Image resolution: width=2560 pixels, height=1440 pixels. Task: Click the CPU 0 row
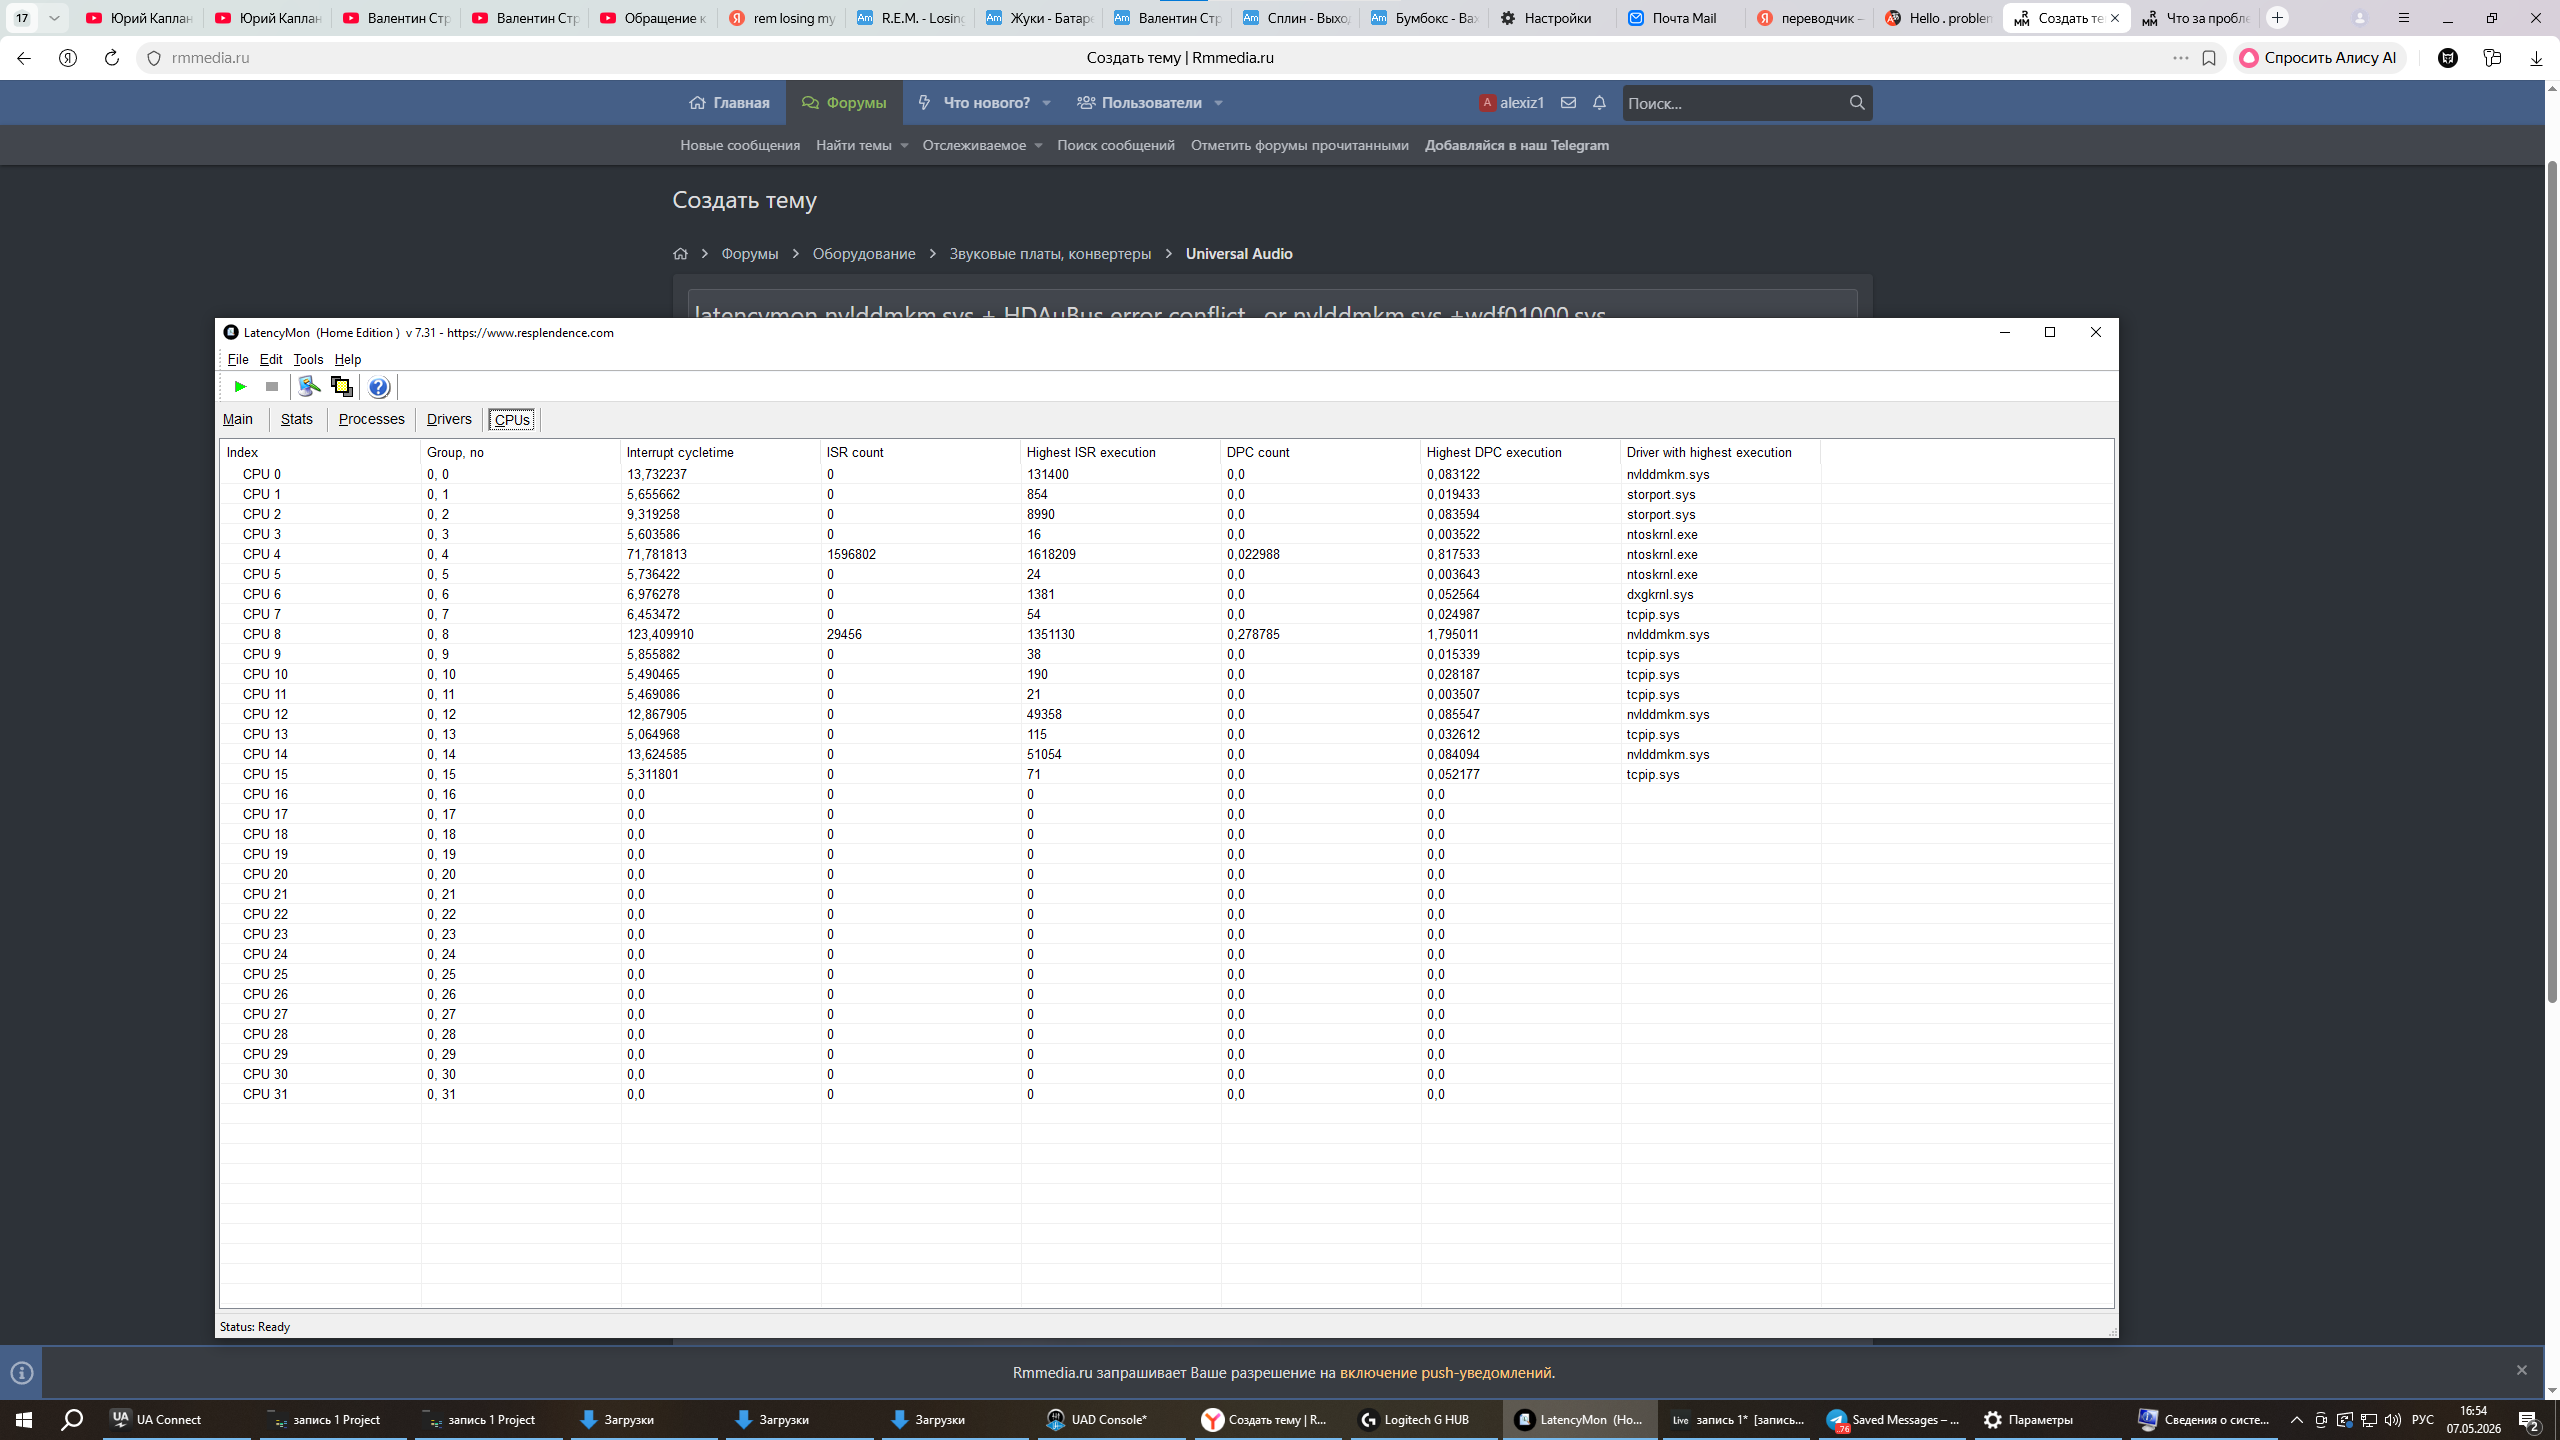tap(1166, 474)
